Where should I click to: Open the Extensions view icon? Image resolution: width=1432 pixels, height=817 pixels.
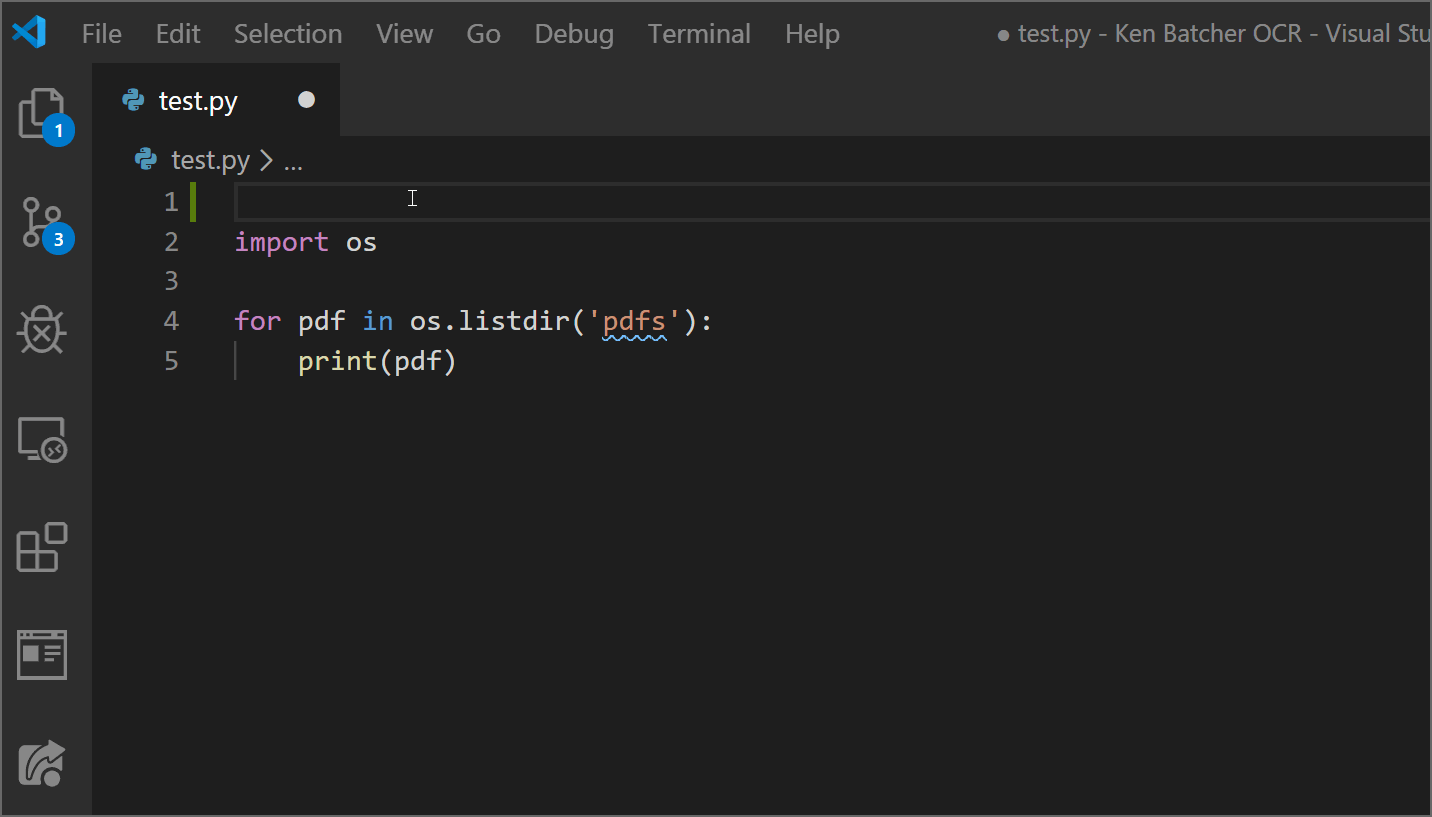click(42, 546)
